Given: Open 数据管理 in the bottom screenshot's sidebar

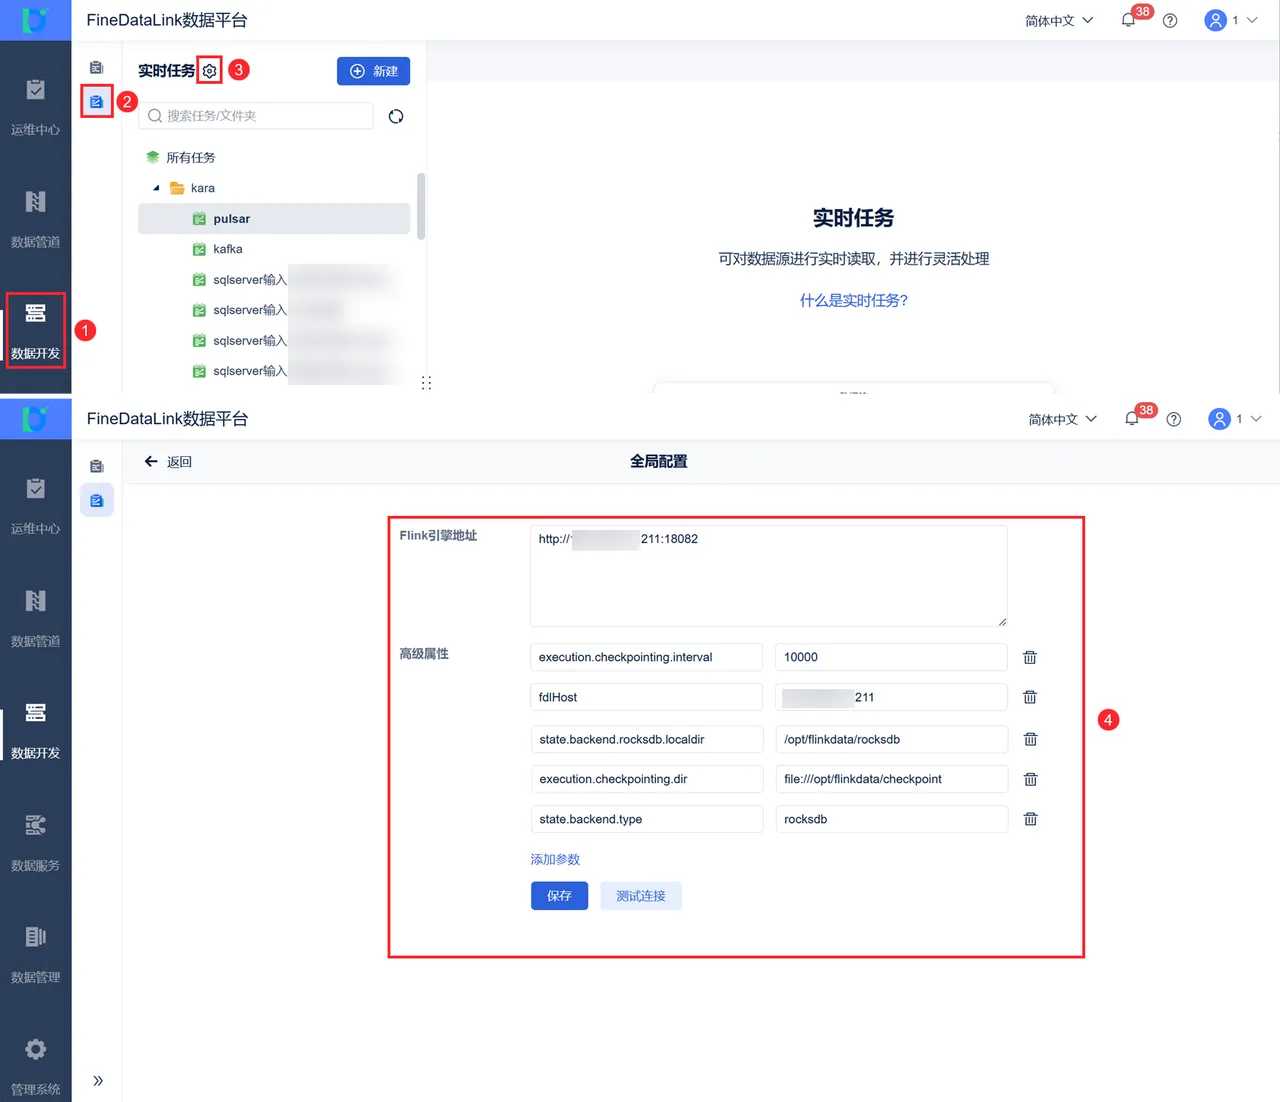Looking at the screenshot, I should point(35,954).
